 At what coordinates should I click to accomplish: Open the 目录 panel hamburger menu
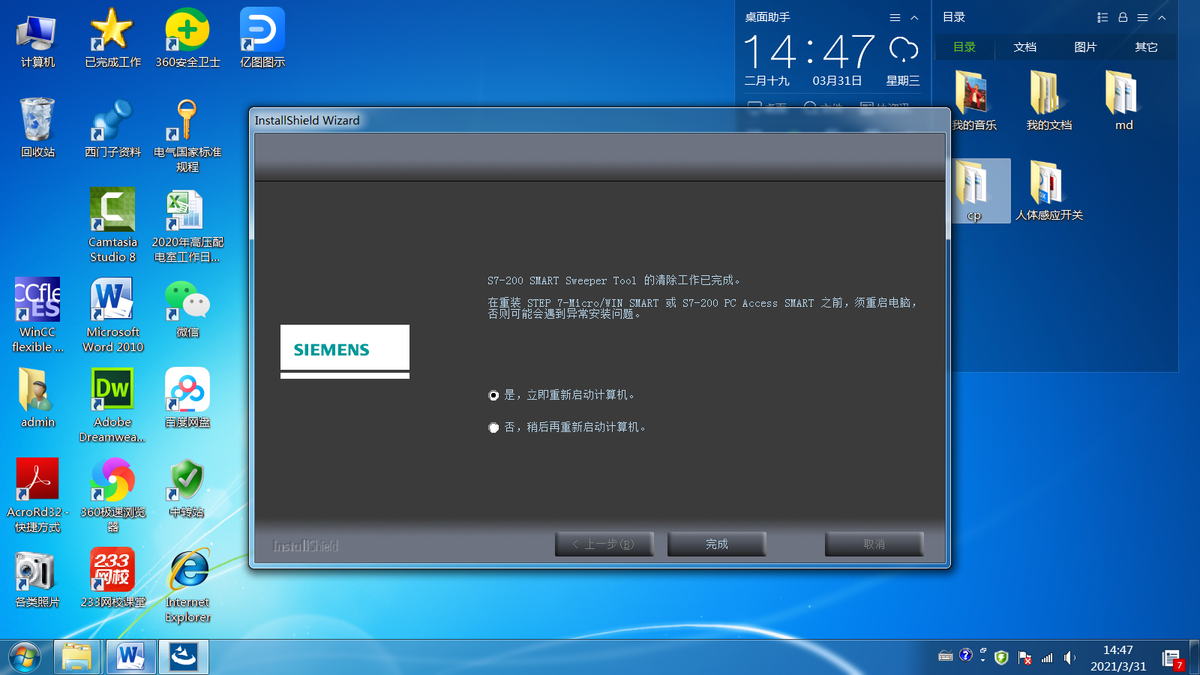(x=1142, y=17)
